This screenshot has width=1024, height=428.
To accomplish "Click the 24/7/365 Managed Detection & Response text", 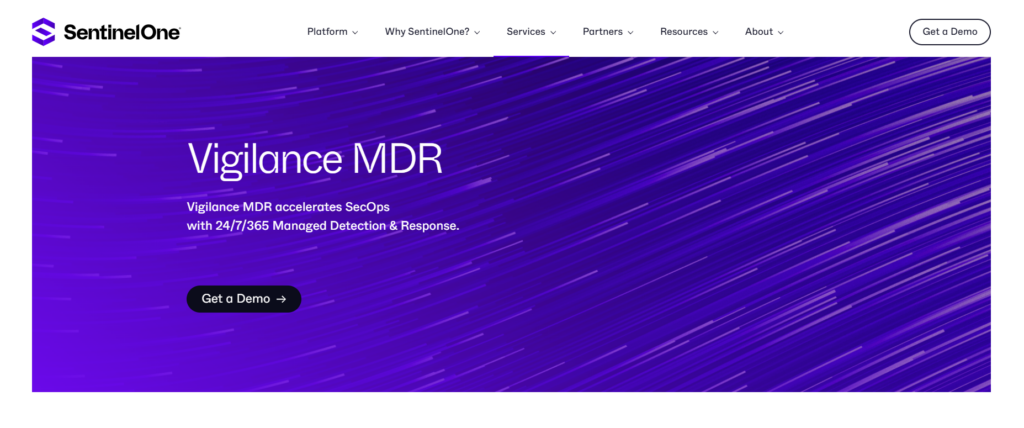I will pos(334,226).
